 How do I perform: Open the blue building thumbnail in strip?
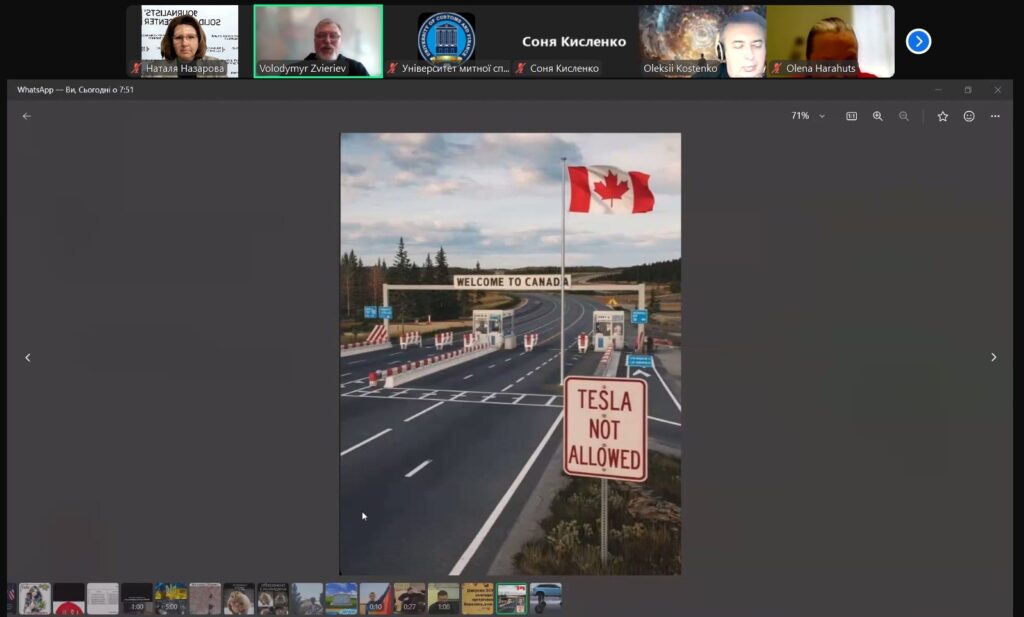(x=341, y=599)
